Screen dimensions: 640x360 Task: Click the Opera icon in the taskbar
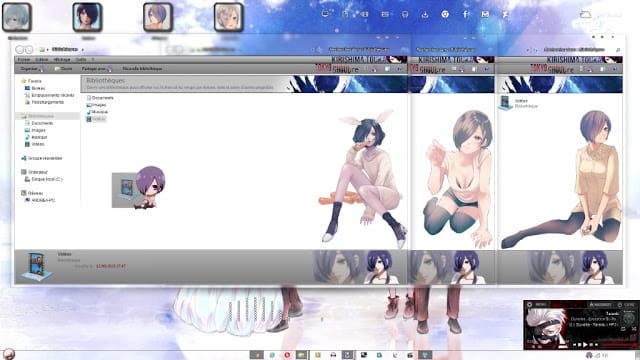(287, 355)
